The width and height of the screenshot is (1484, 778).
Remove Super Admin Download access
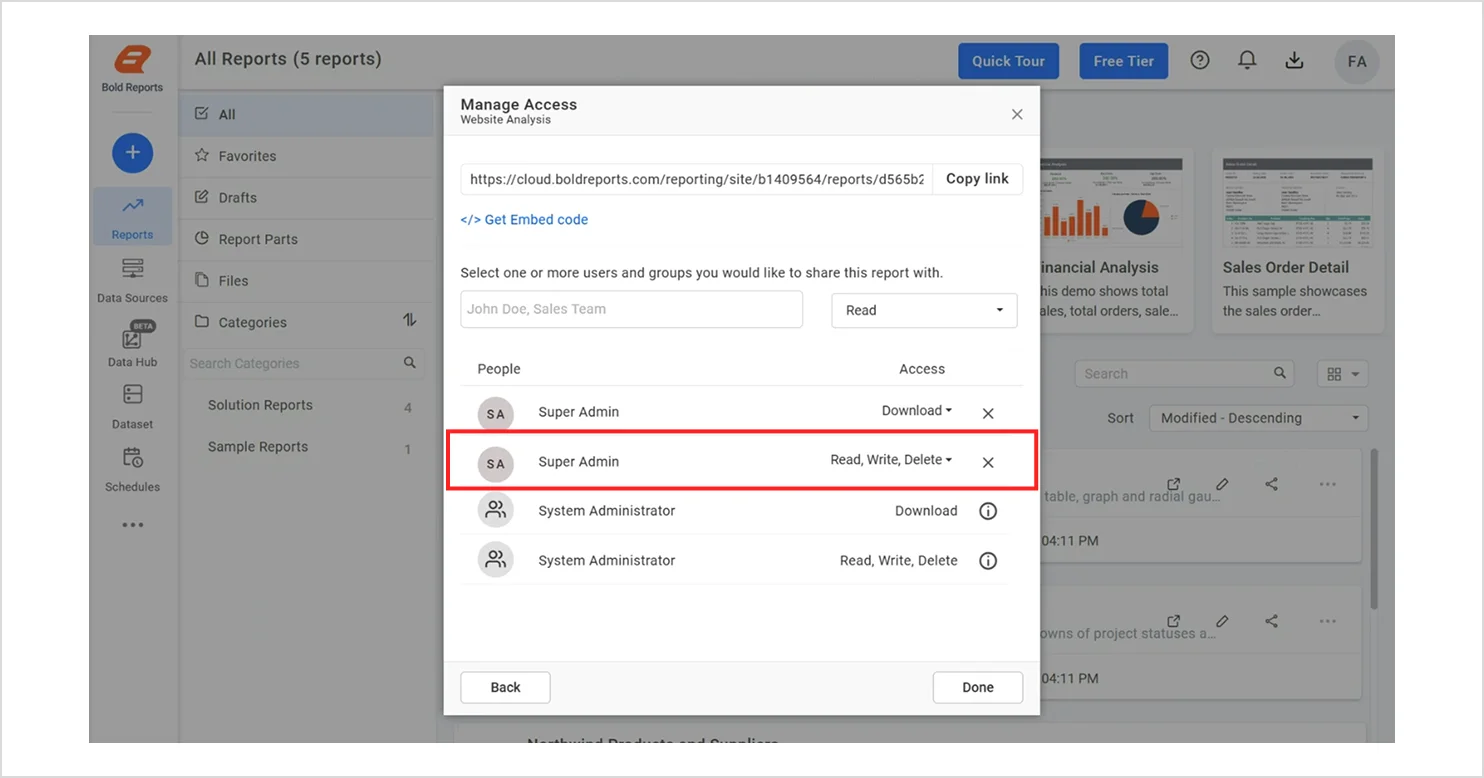pyautogui.click(x=988, y=413)
